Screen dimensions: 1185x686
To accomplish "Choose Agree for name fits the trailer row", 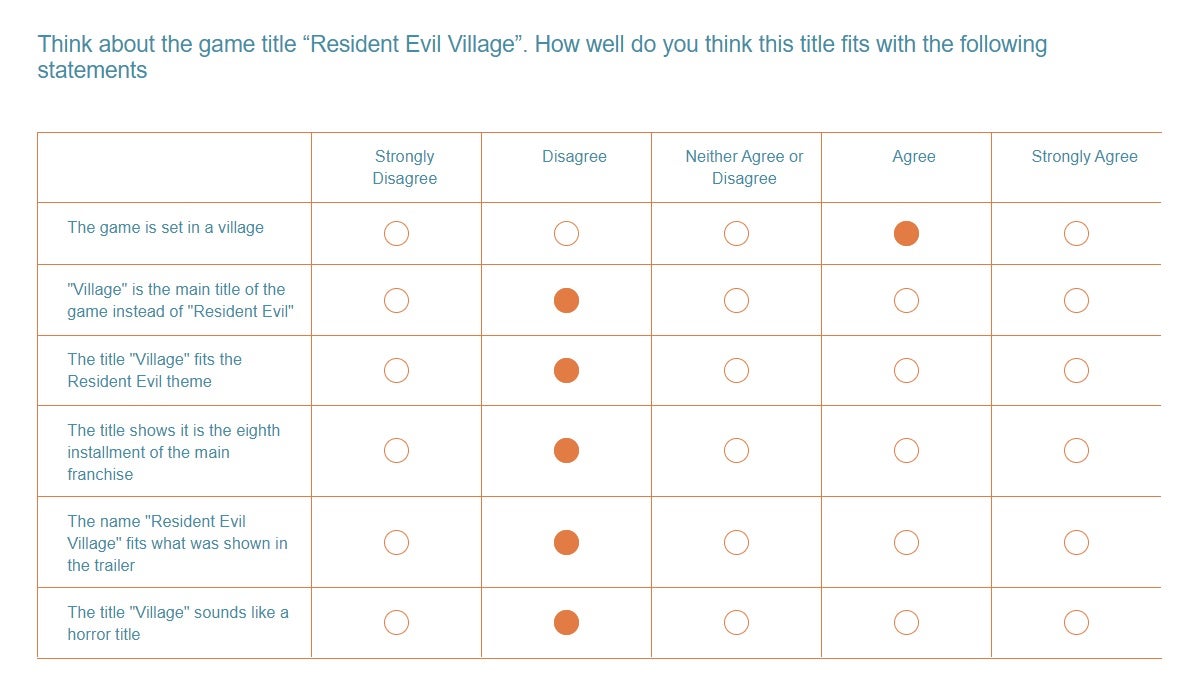I will [x=906, y=542].
